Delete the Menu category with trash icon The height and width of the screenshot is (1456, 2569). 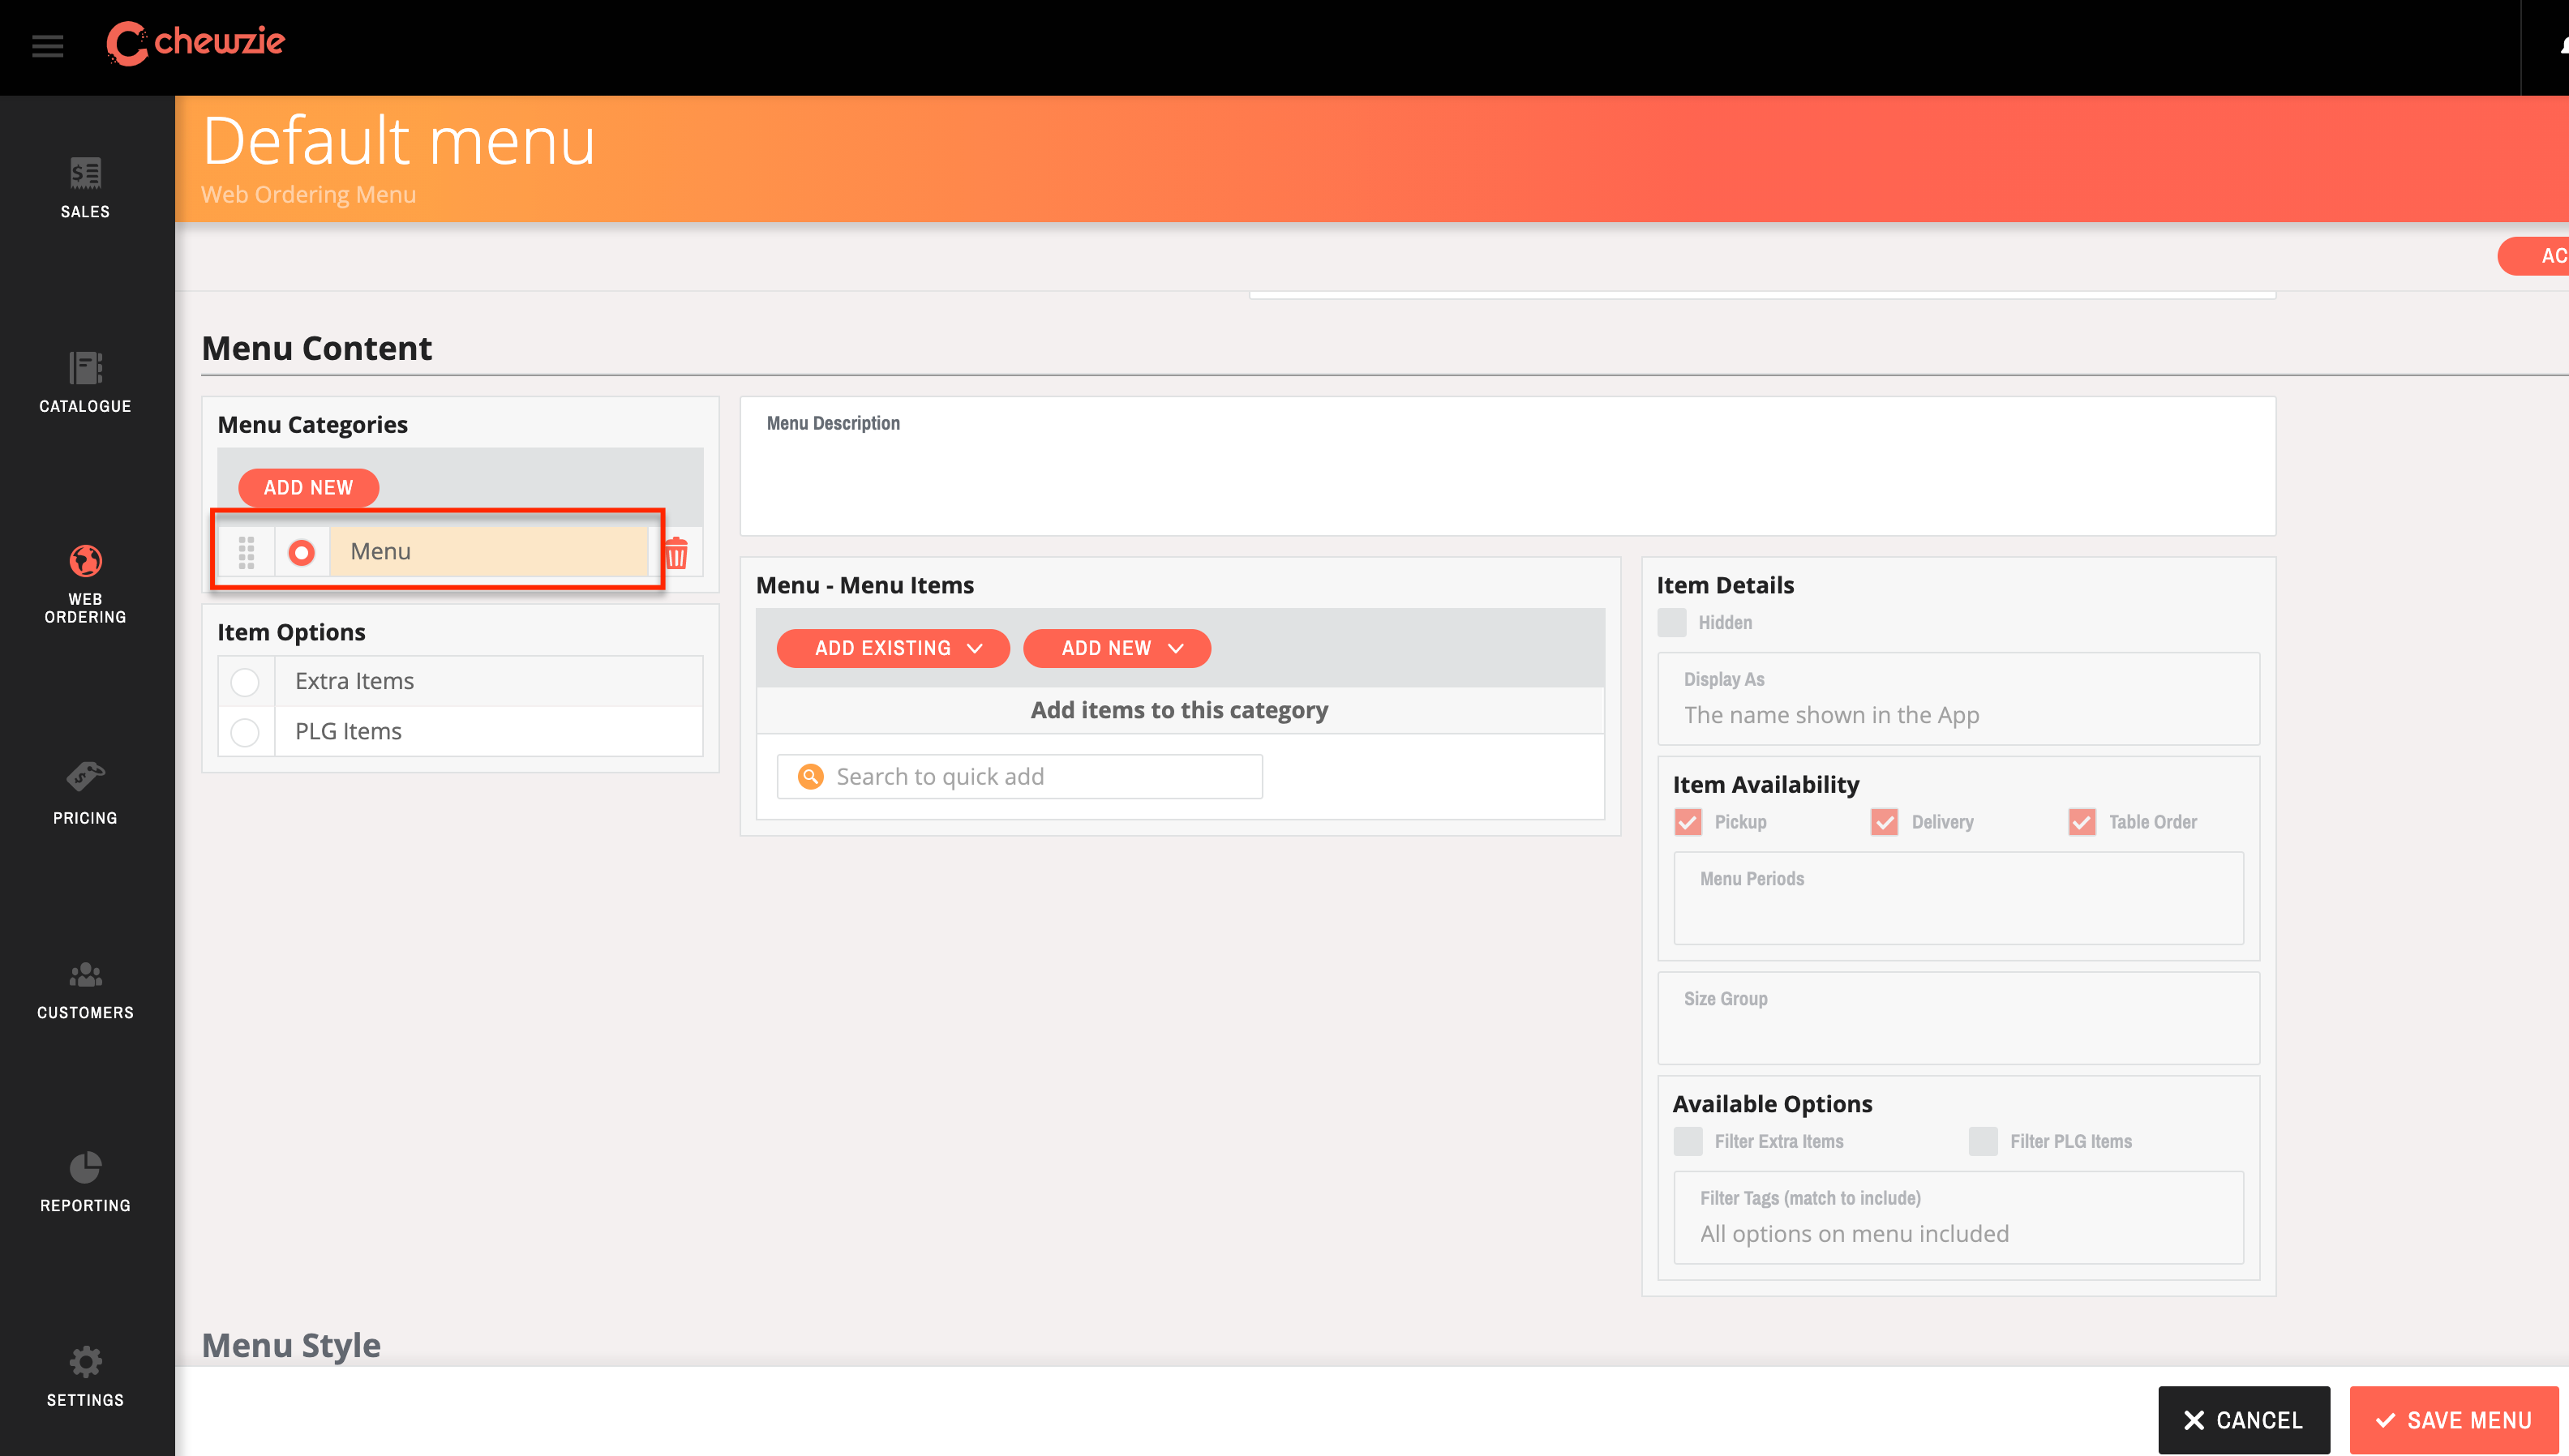[x=677, y=553]
